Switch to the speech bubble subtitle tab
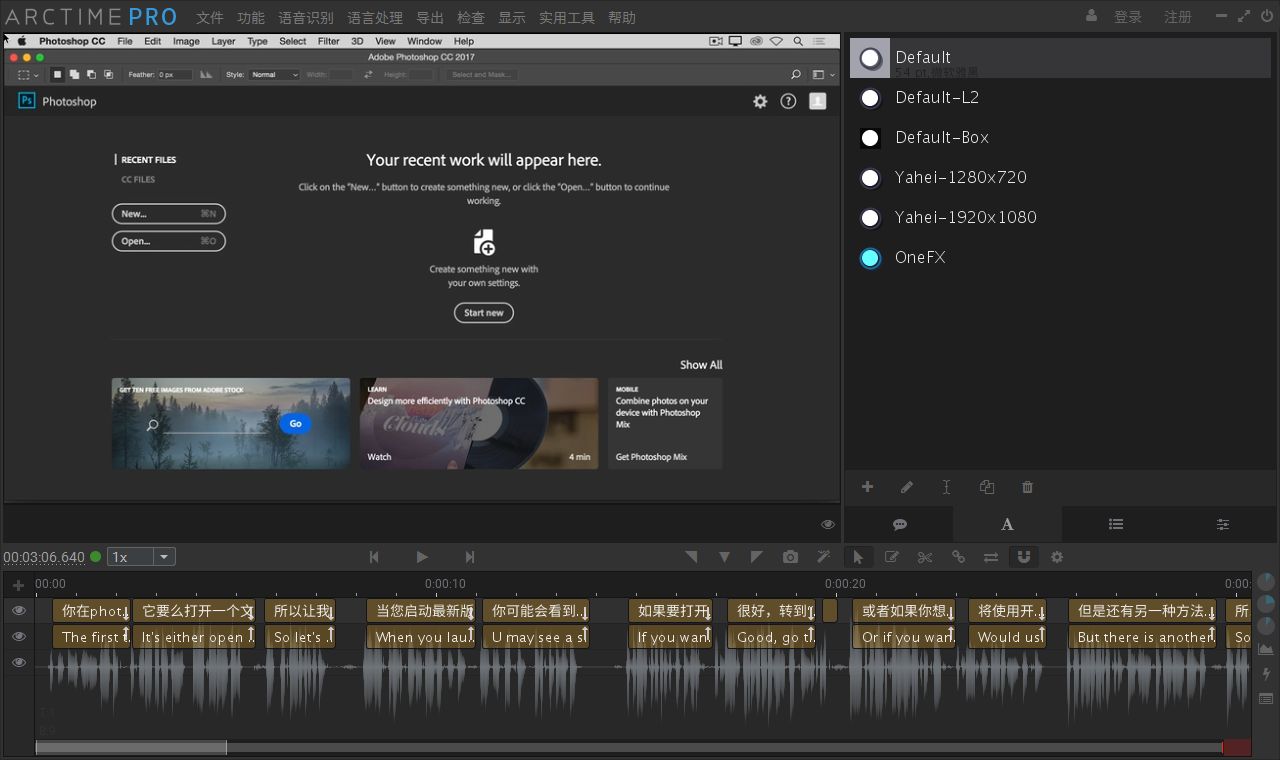1280x760 pixels. tap(899, 524)
